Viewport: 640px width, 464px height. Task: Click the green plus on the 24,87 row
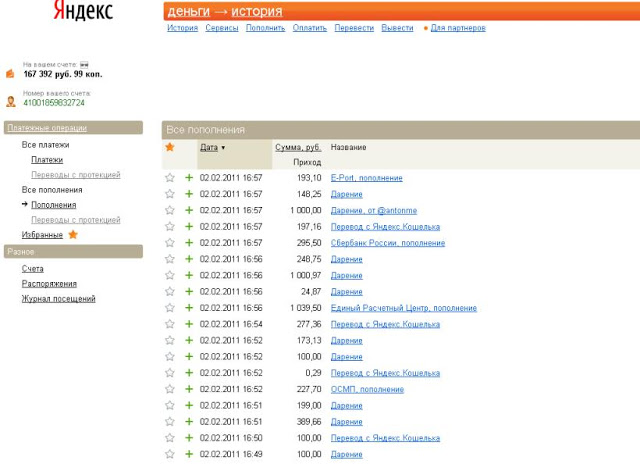point(189,291)
